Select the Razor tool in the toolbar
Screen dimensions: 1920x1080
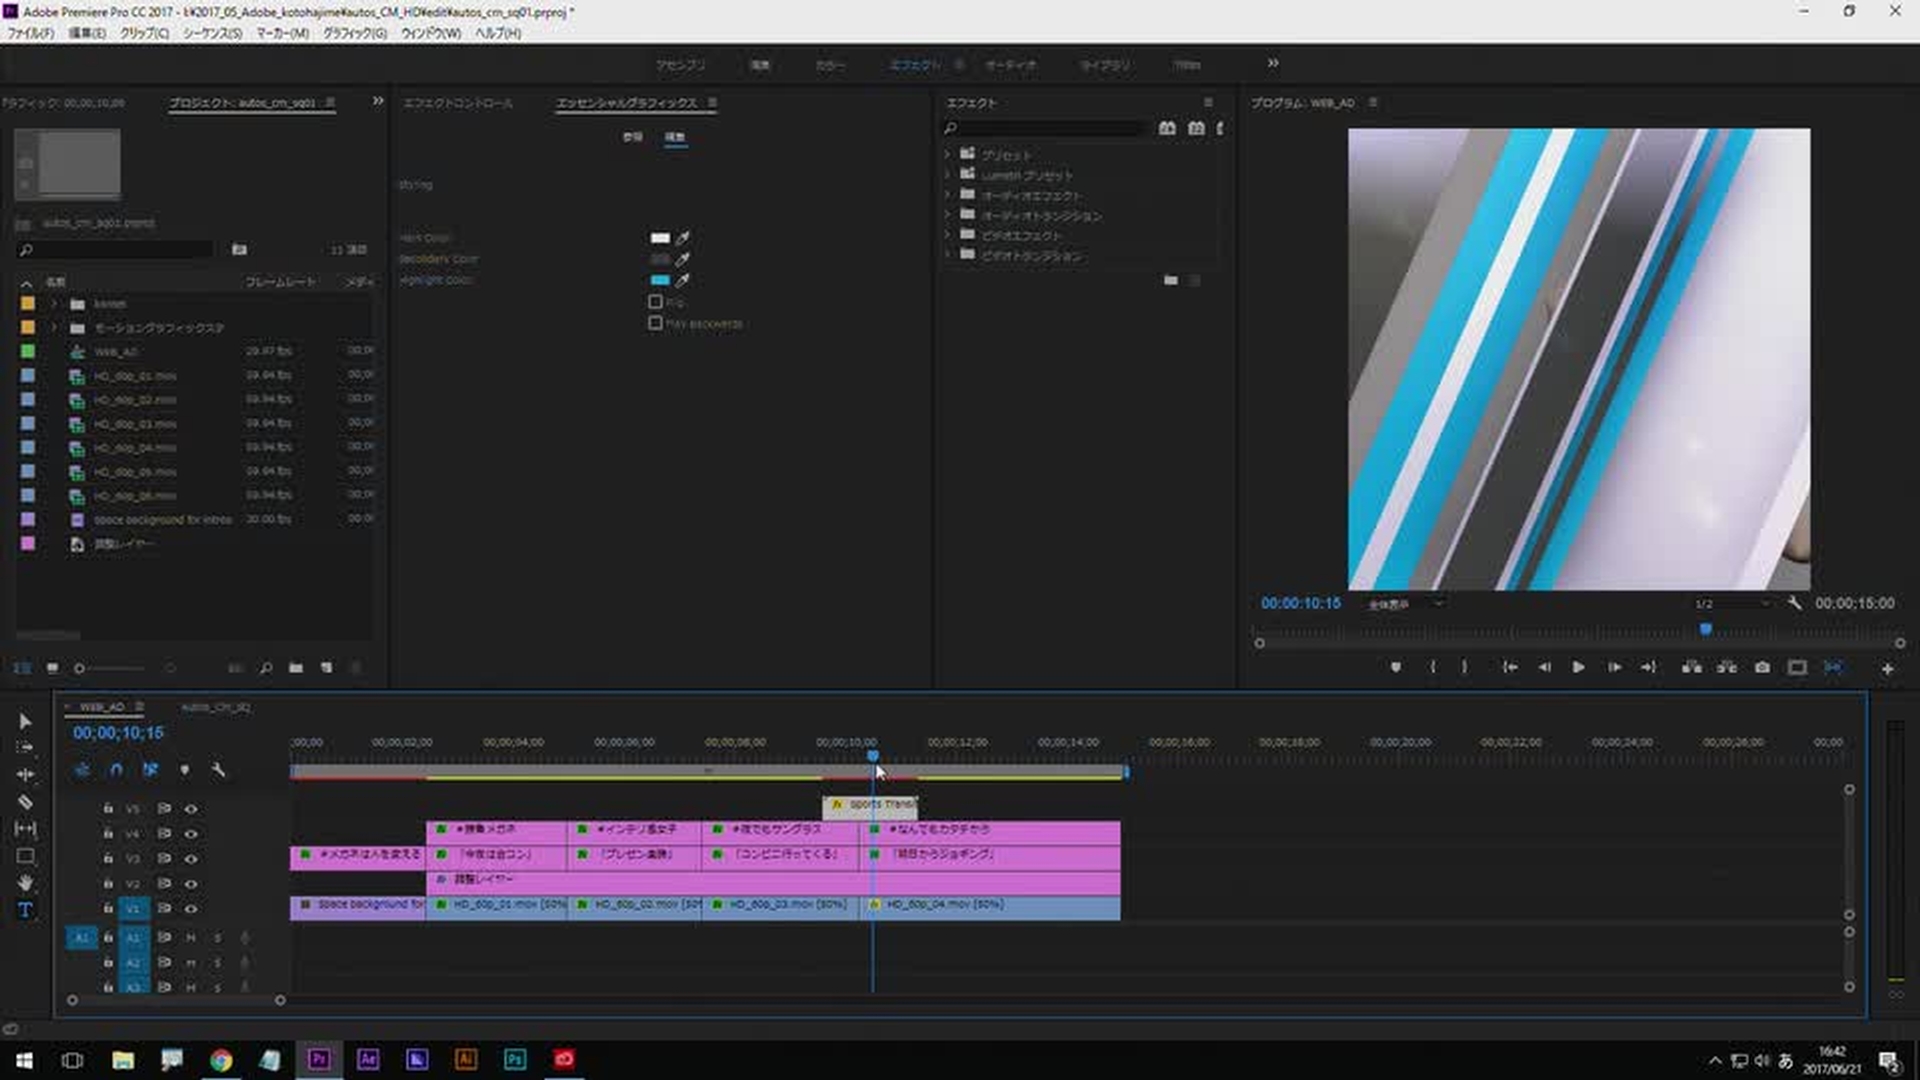(x=25, y=802)
